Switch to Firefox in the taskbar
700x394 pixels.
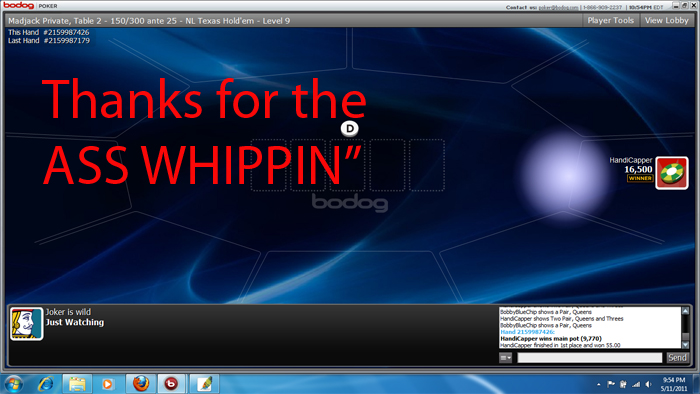(x=141, y=384)
